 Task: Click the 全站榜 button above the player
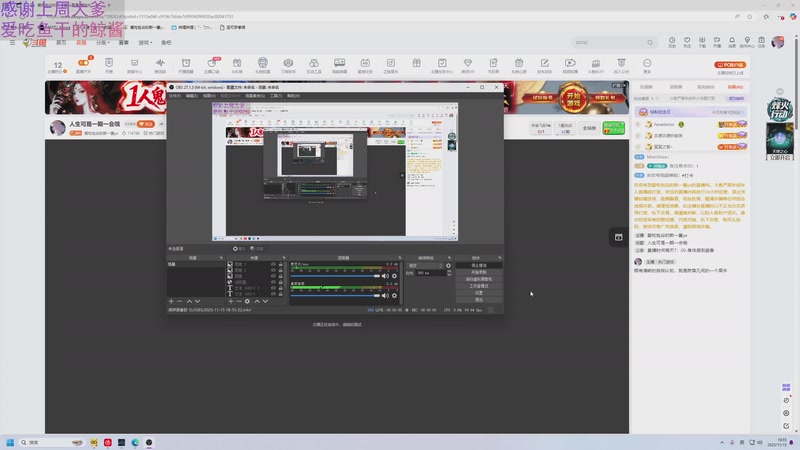pyautogui.click(x=589, y=128)
